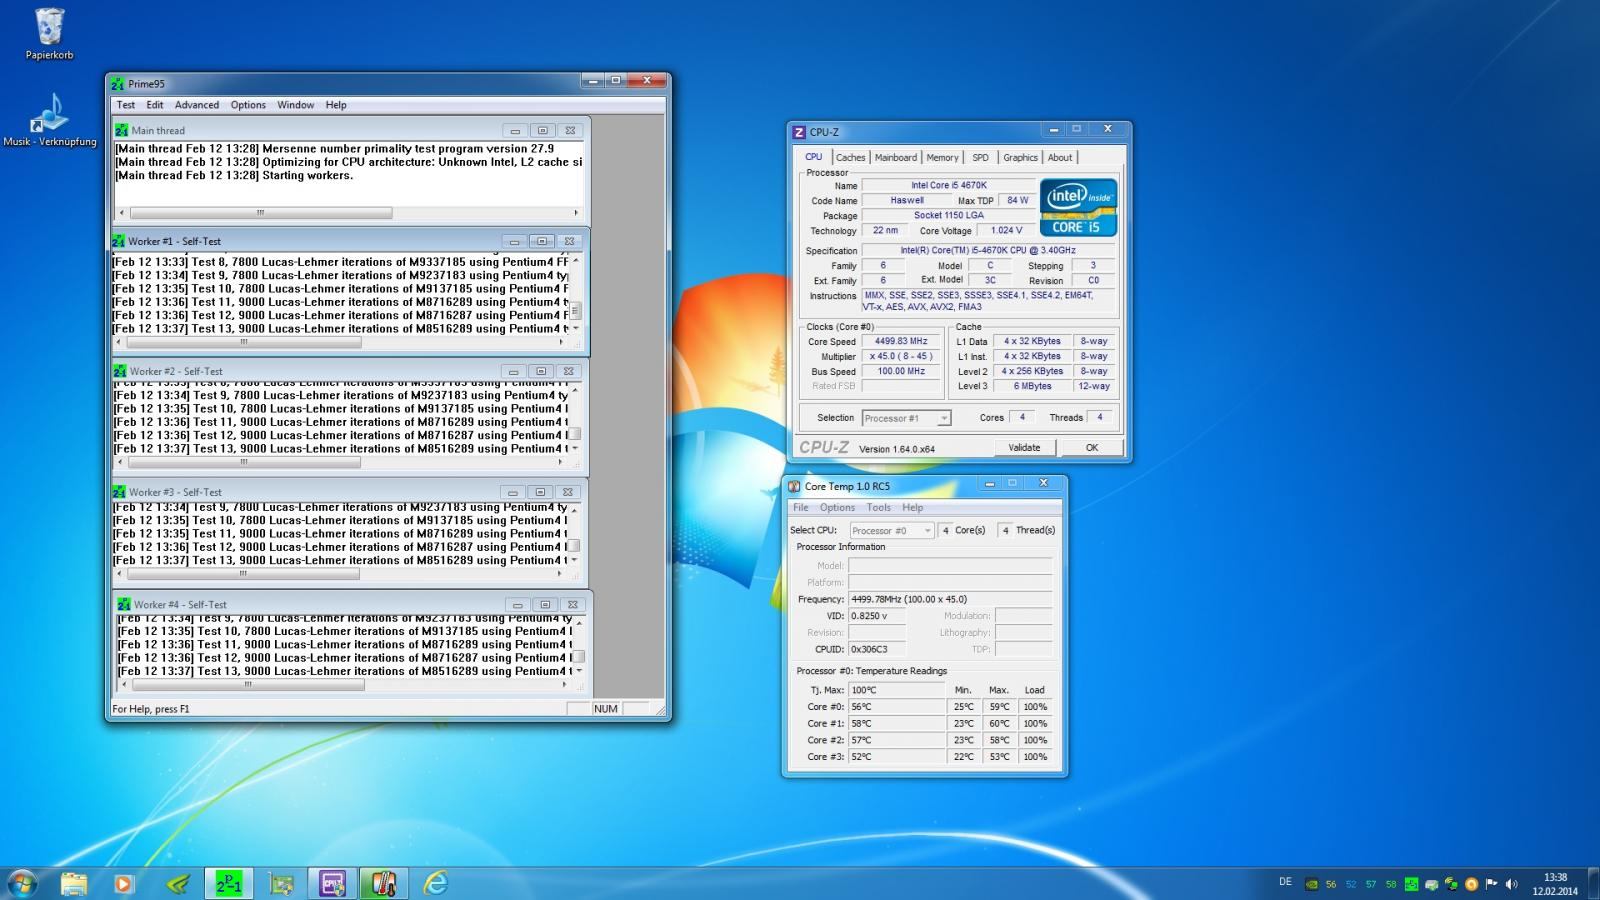Screen dimensions: 1600x900
Task: Open Windows Explorer from the taskbar
Action: point(74,883)
